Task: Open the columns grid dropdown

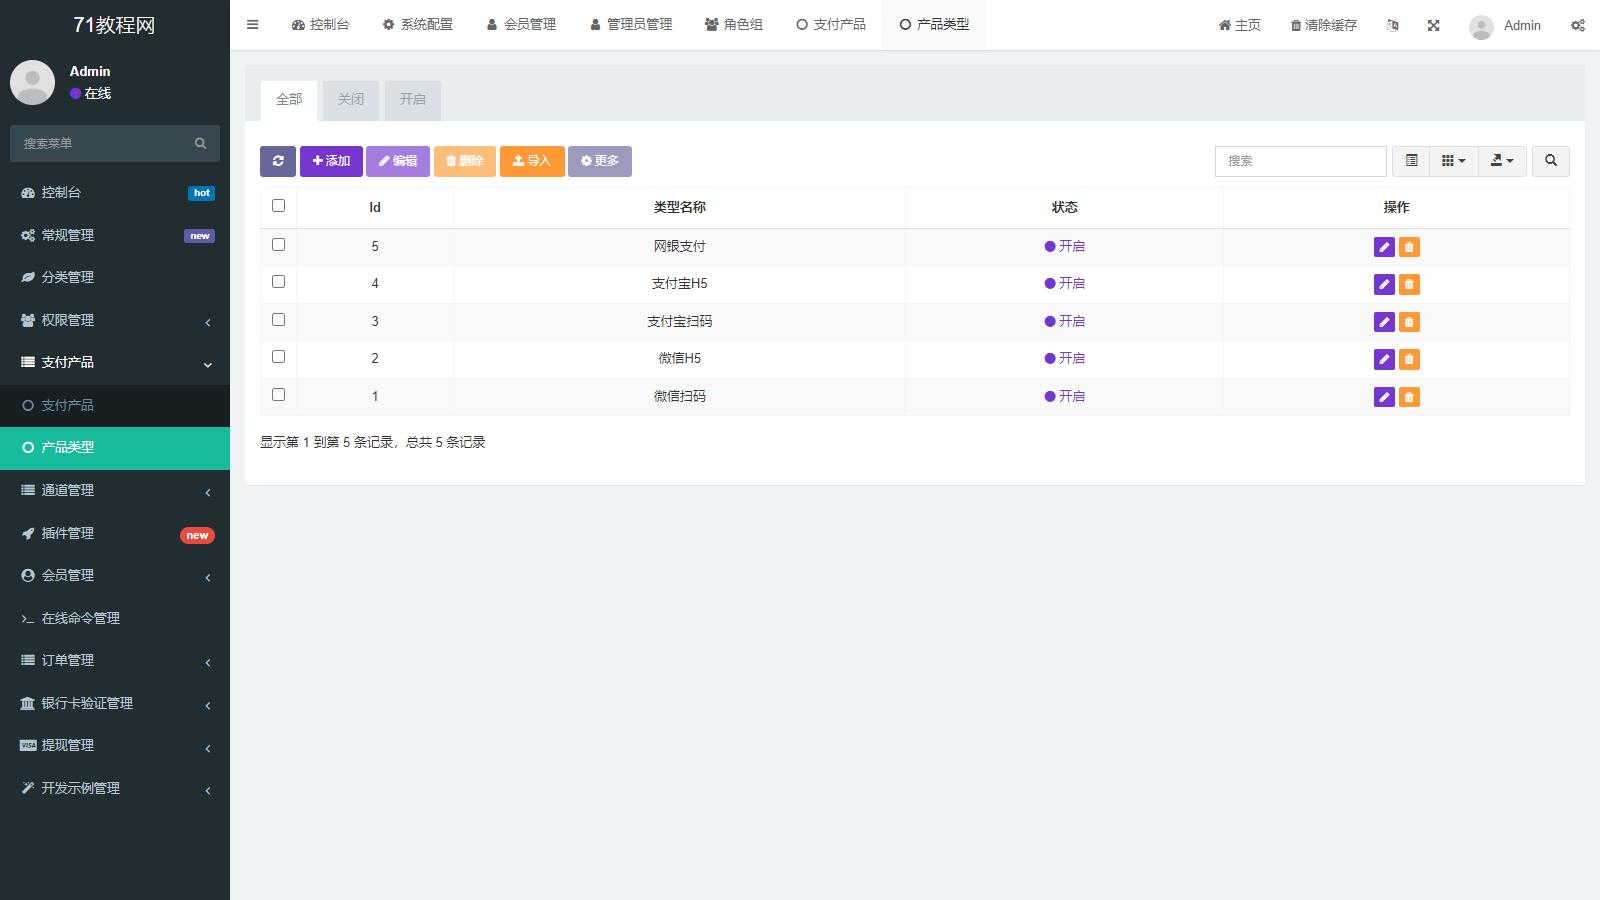Action: tap(1453, 161)
